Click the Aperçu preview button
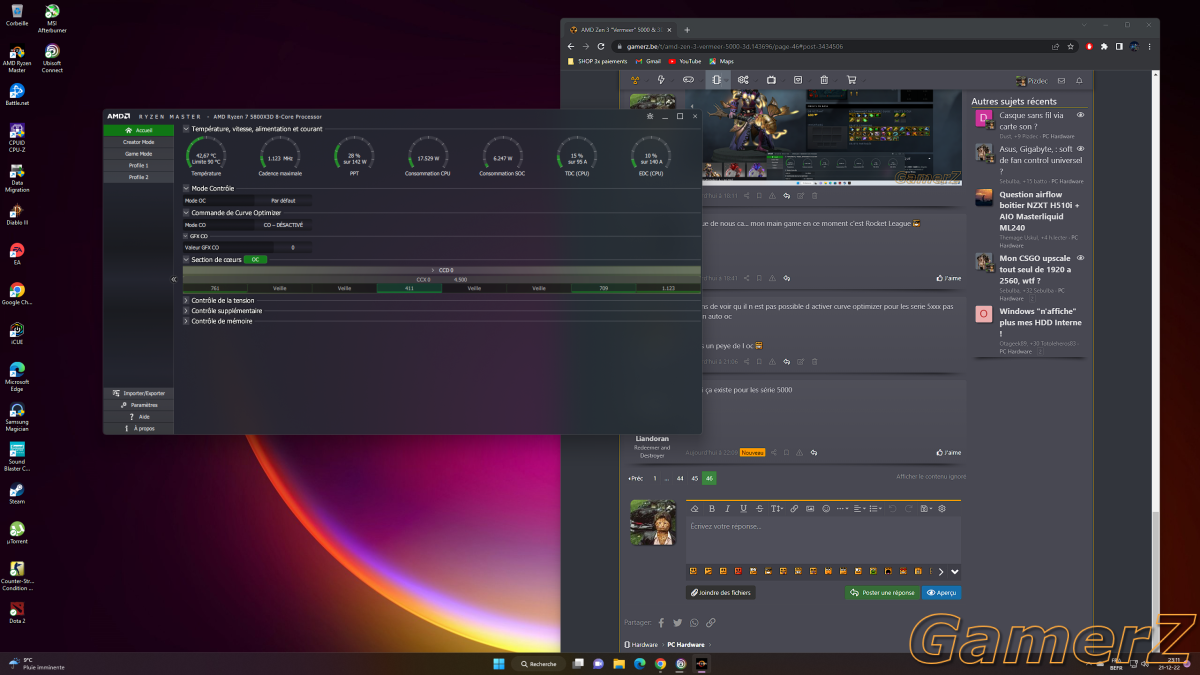Image resolution: width=1200 pixels, height=675 pixels. point(941,592)
